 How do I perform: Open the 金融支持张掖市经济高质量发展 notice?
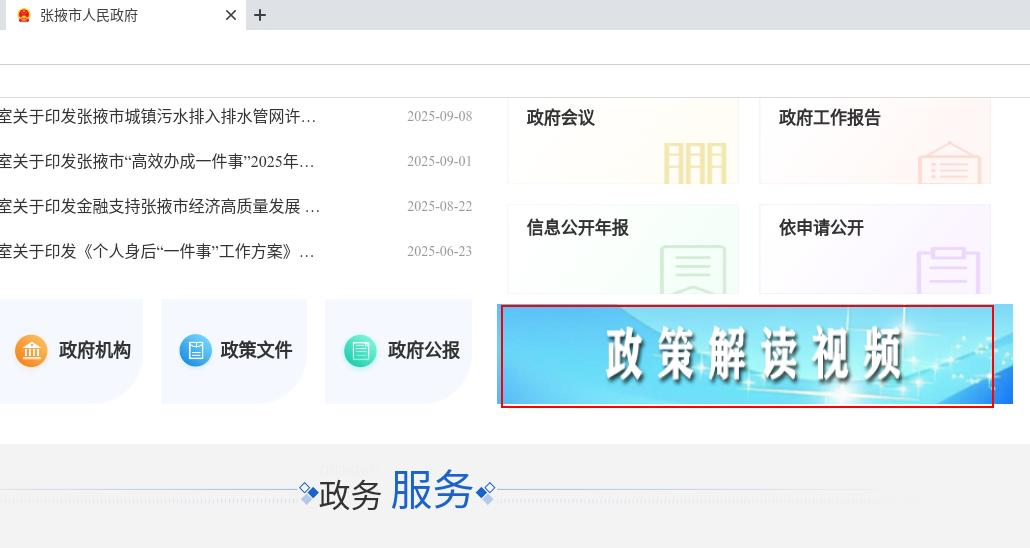pyautogui.click(x=159, y=207)
